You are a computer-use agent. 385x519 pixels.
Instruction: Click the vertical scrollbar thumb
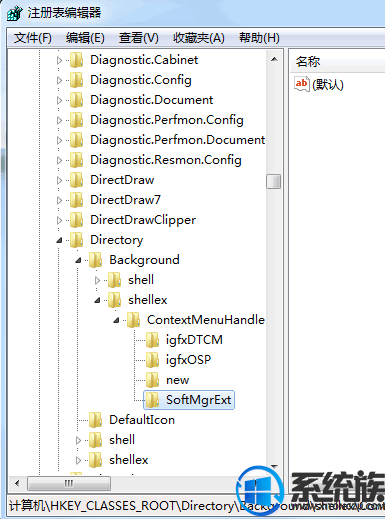click(x=274, y=182)
